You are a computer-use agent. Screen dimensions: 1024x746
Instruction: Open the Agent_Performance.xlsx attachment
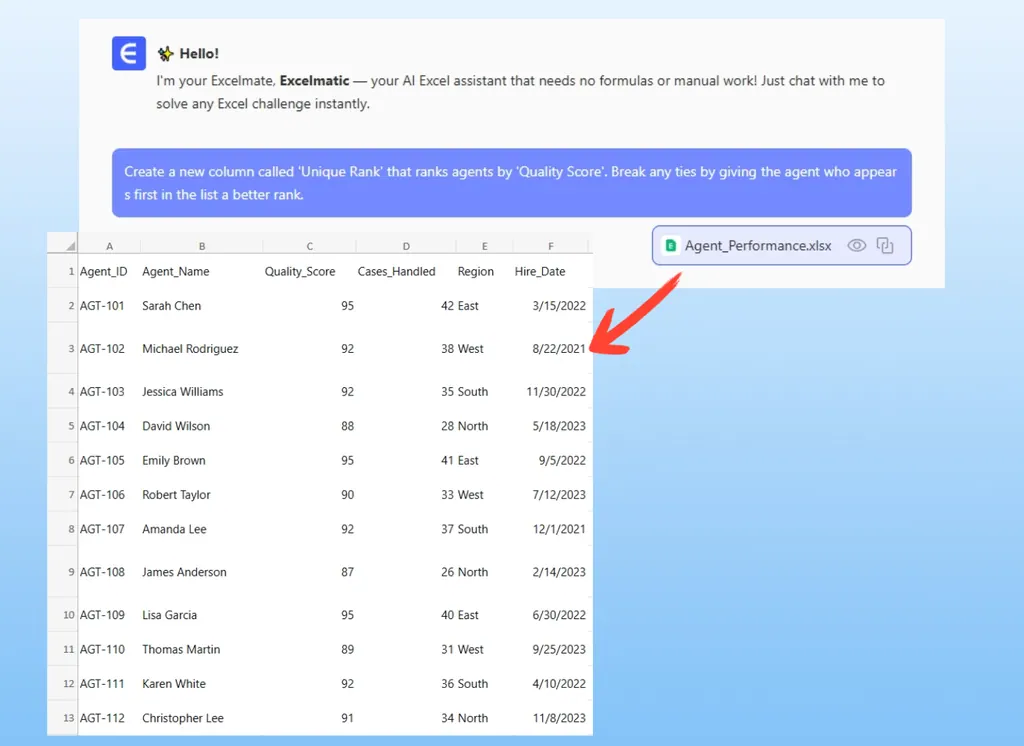(x=758, y=245)
